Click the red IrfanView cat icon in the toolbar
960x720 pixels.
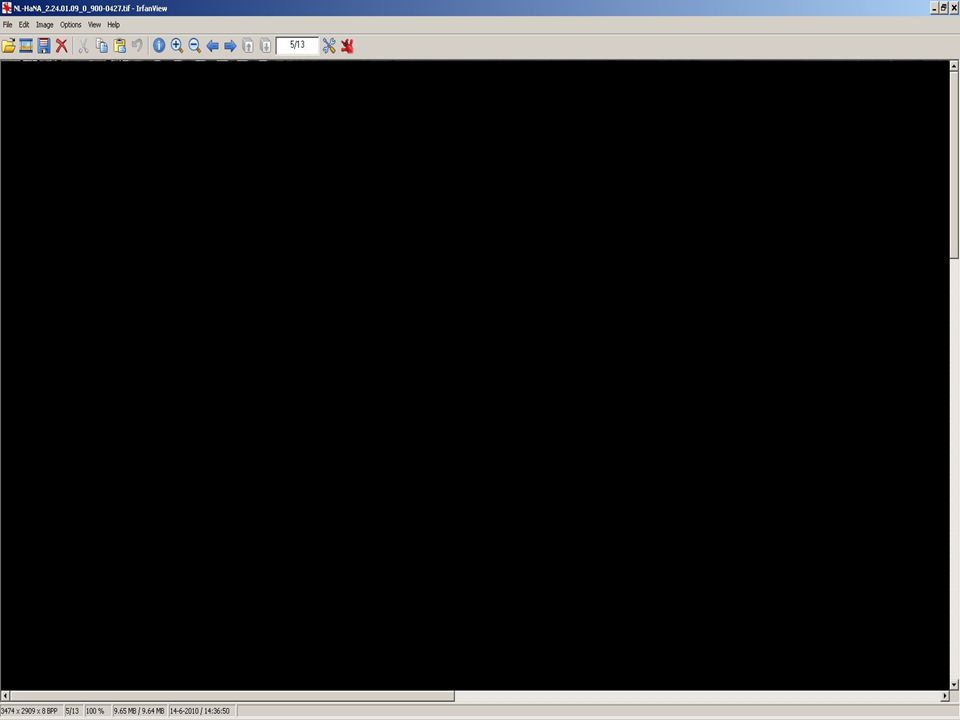point(347,46)
